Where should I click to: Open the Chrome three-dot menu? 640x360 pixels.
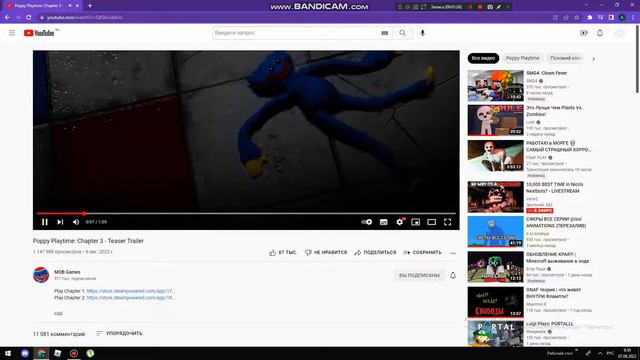(633, 18)
